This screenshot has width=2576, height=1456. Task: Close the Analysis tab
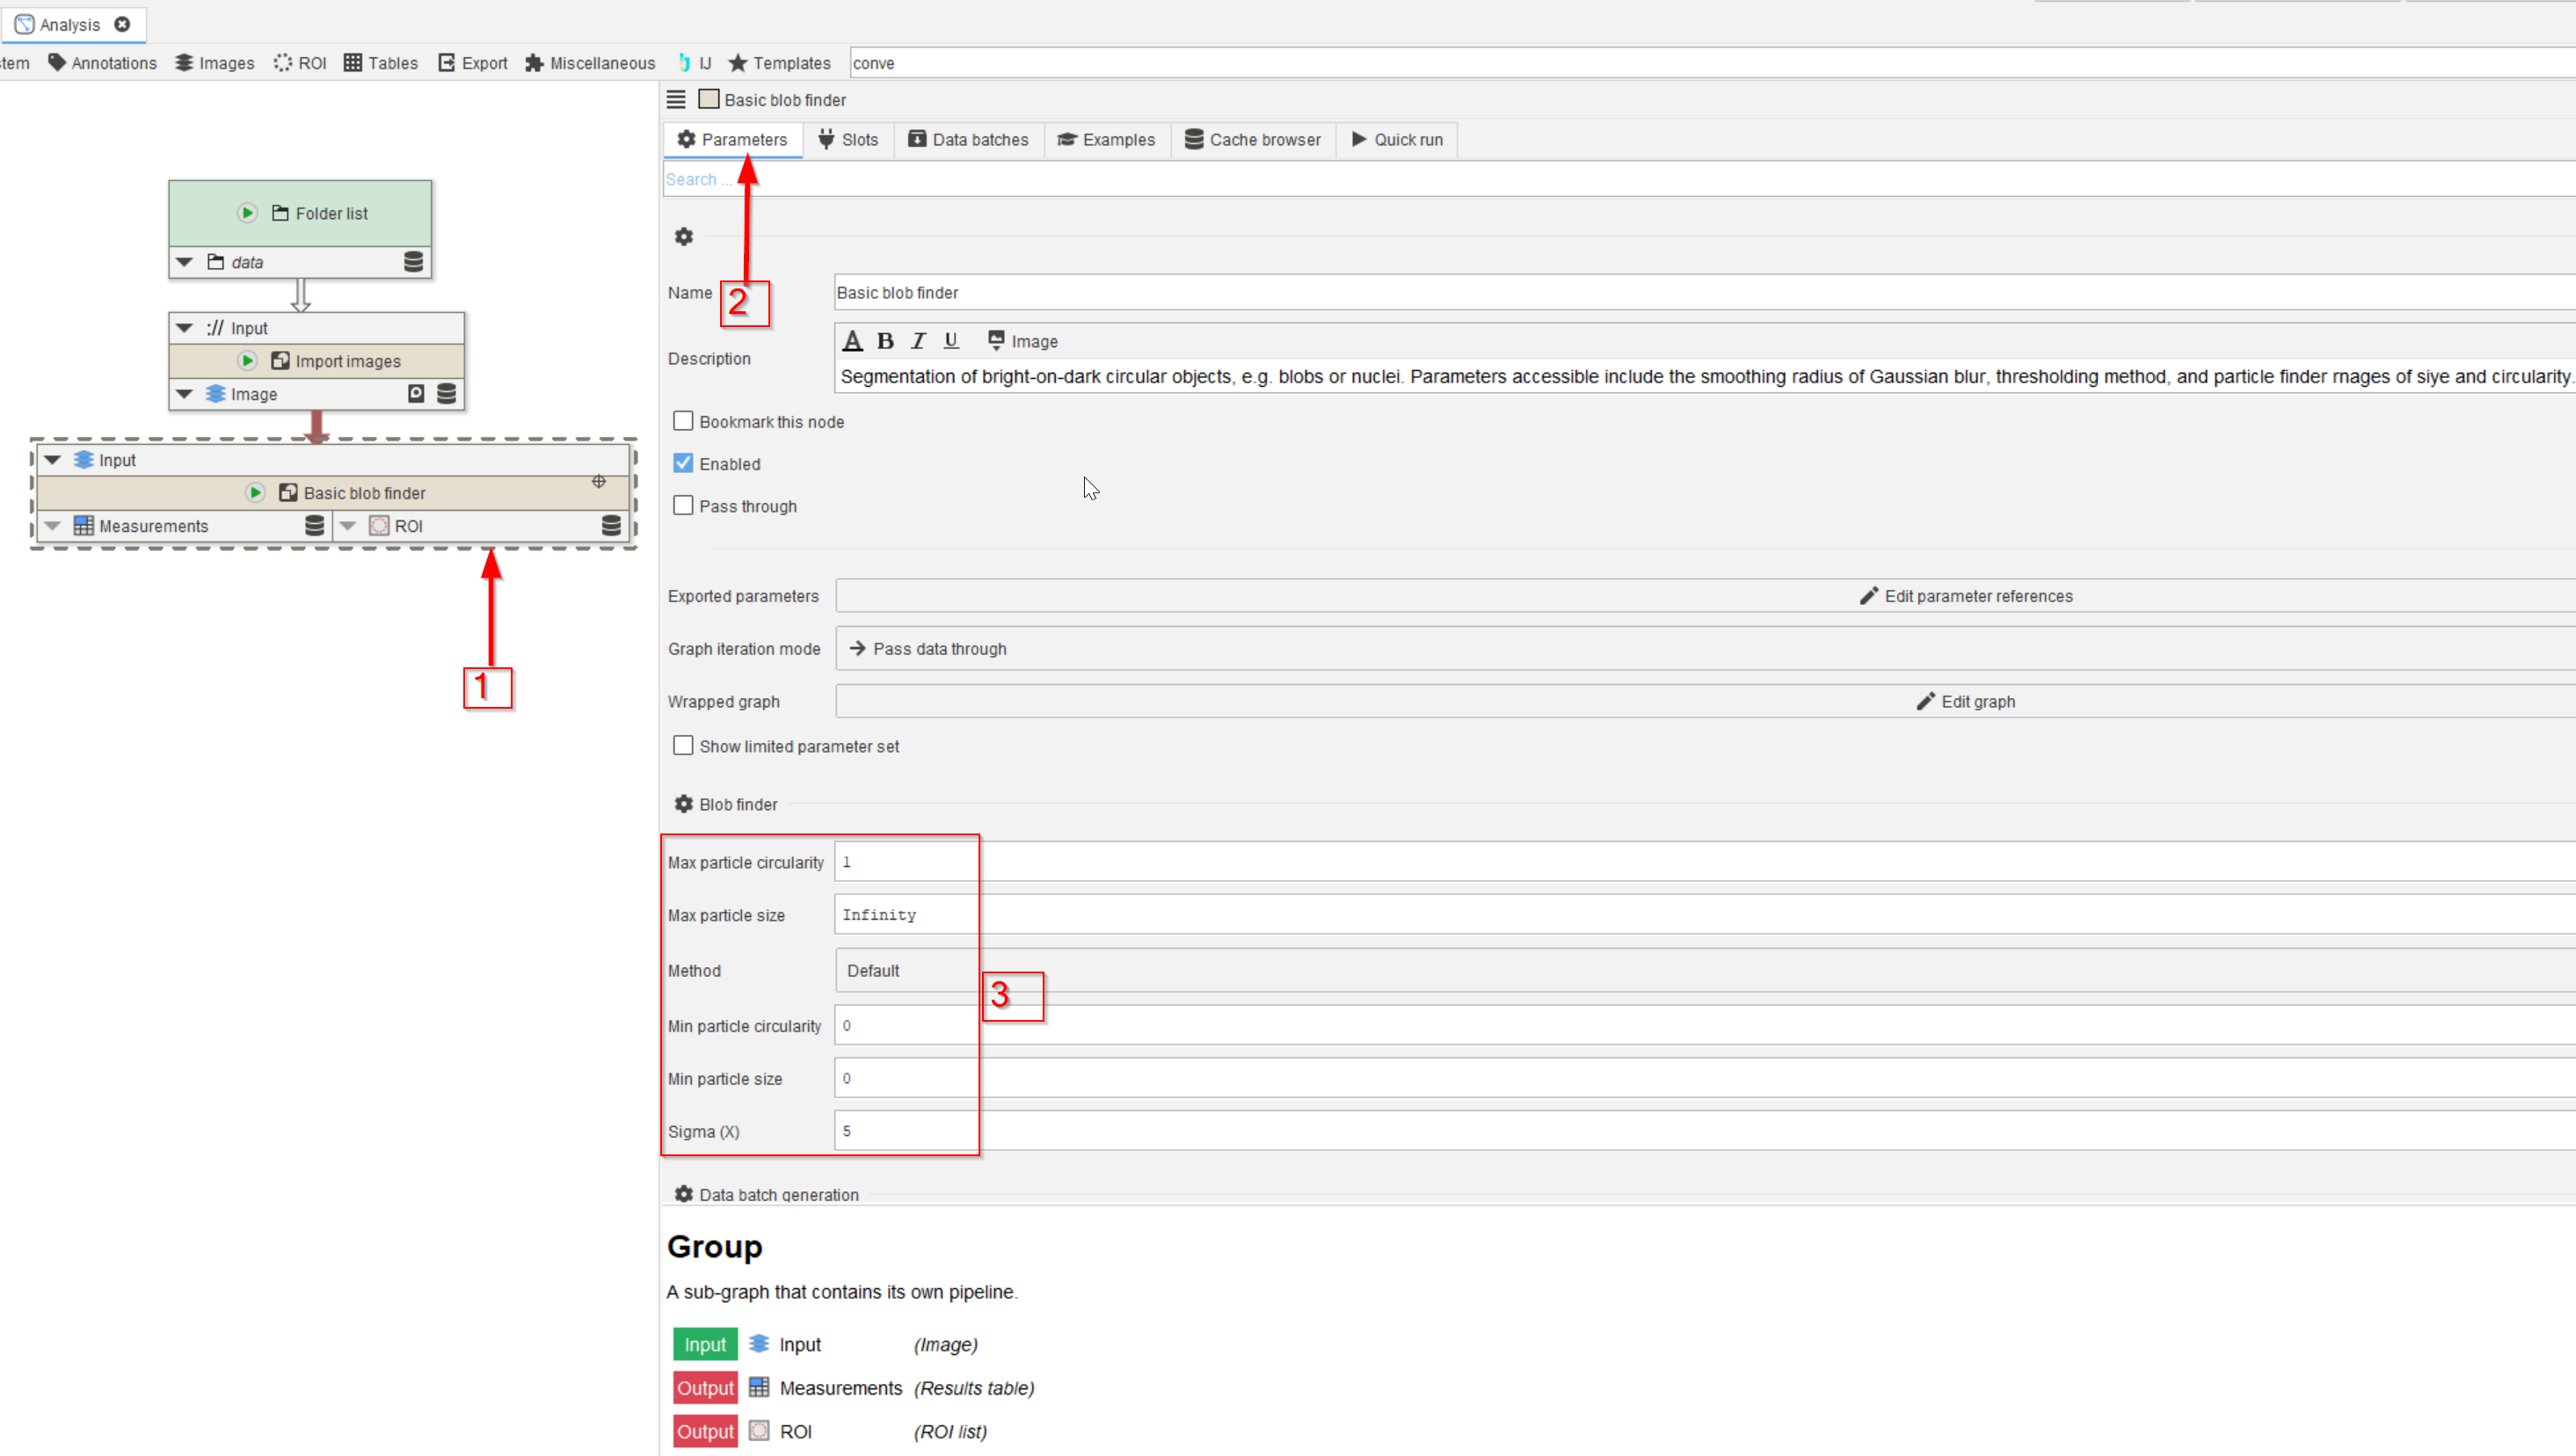122,24
